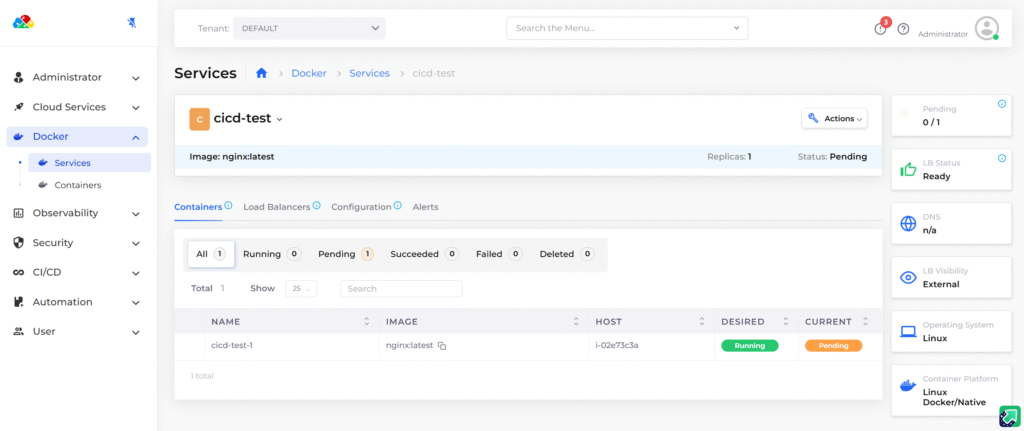The image size is (1024, 431).
Task: Open the Tenant DEFAULT dropdown
Action: [308, 28]
